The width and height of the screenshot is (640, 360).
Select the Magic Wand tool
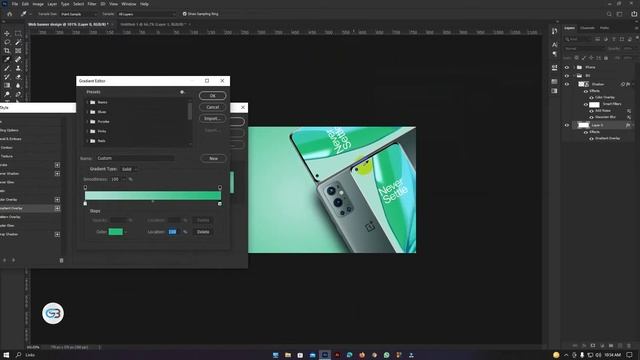coord(18,42)
